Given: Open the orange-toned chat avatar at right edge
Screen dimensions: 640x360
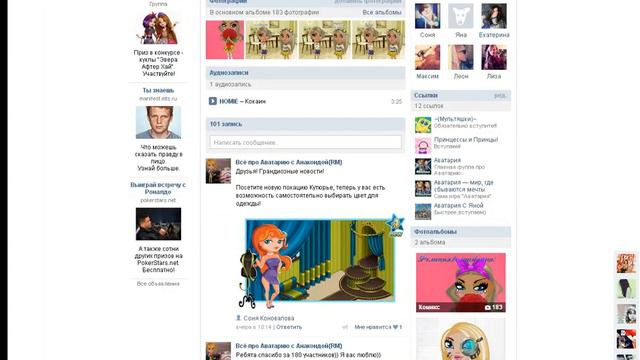Looking at the screenshot, I should (626, 263).
